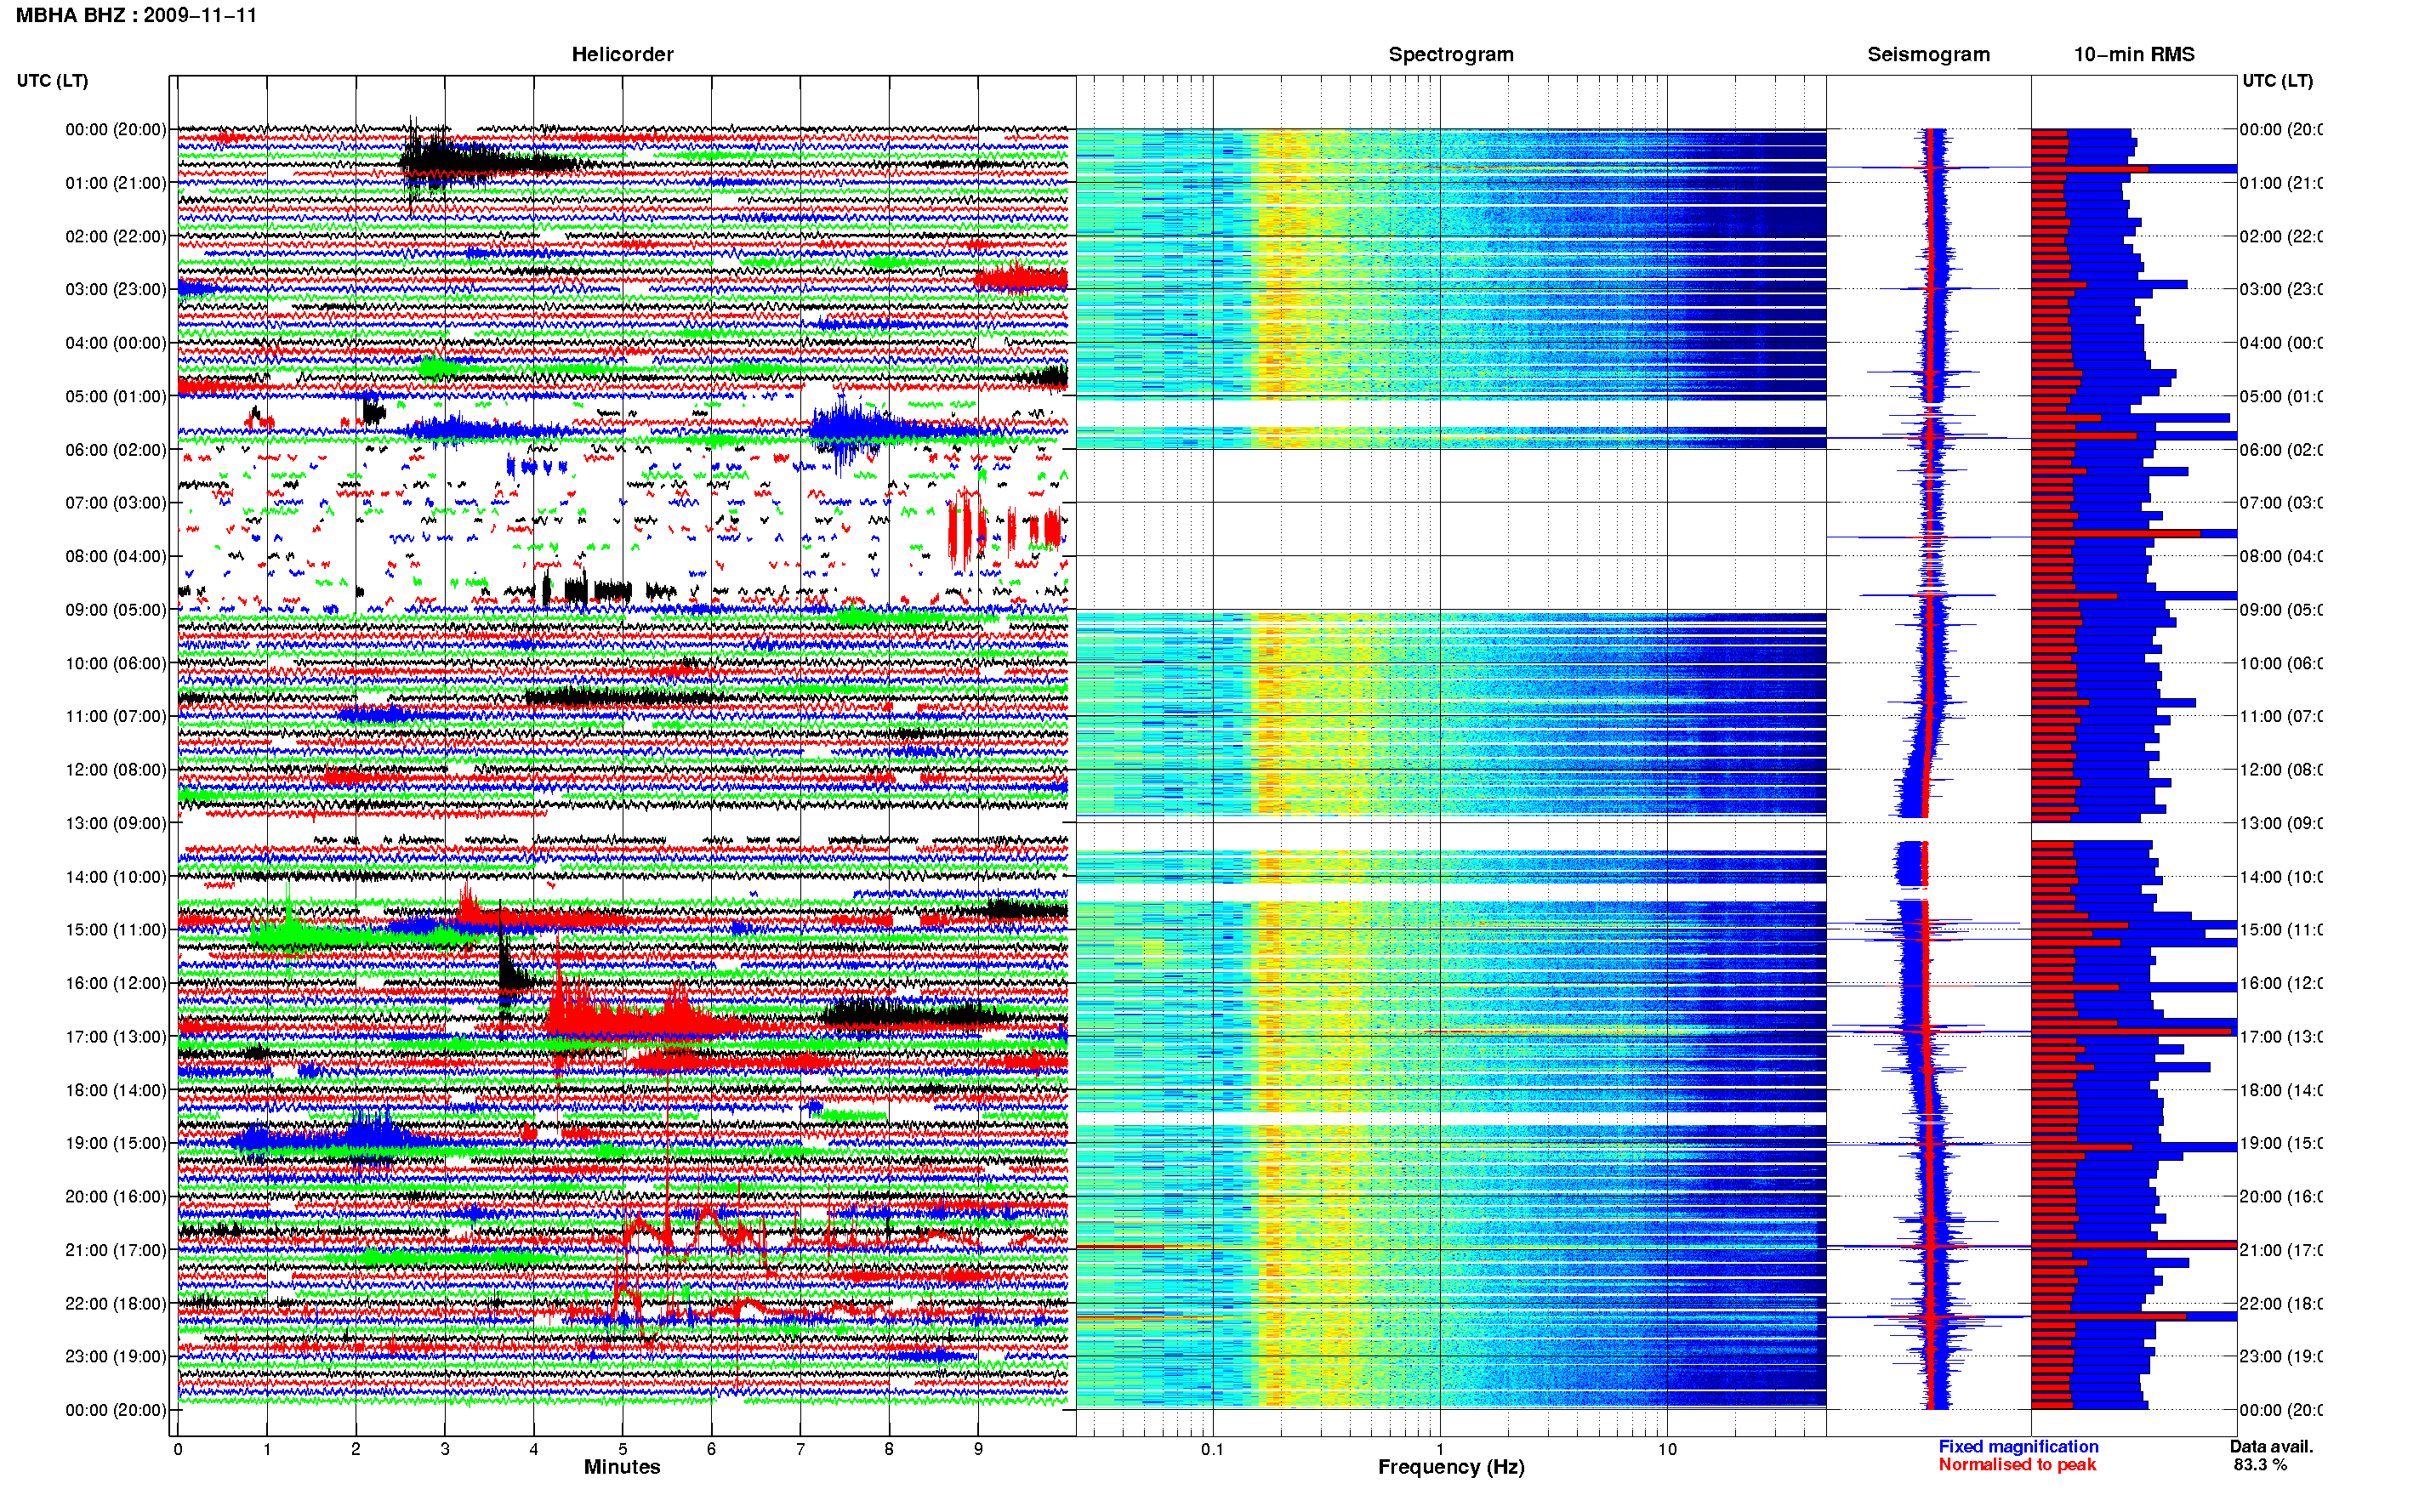Click the 83.3 % data availability value

pyautogui.click(x=2260, y=1465)
